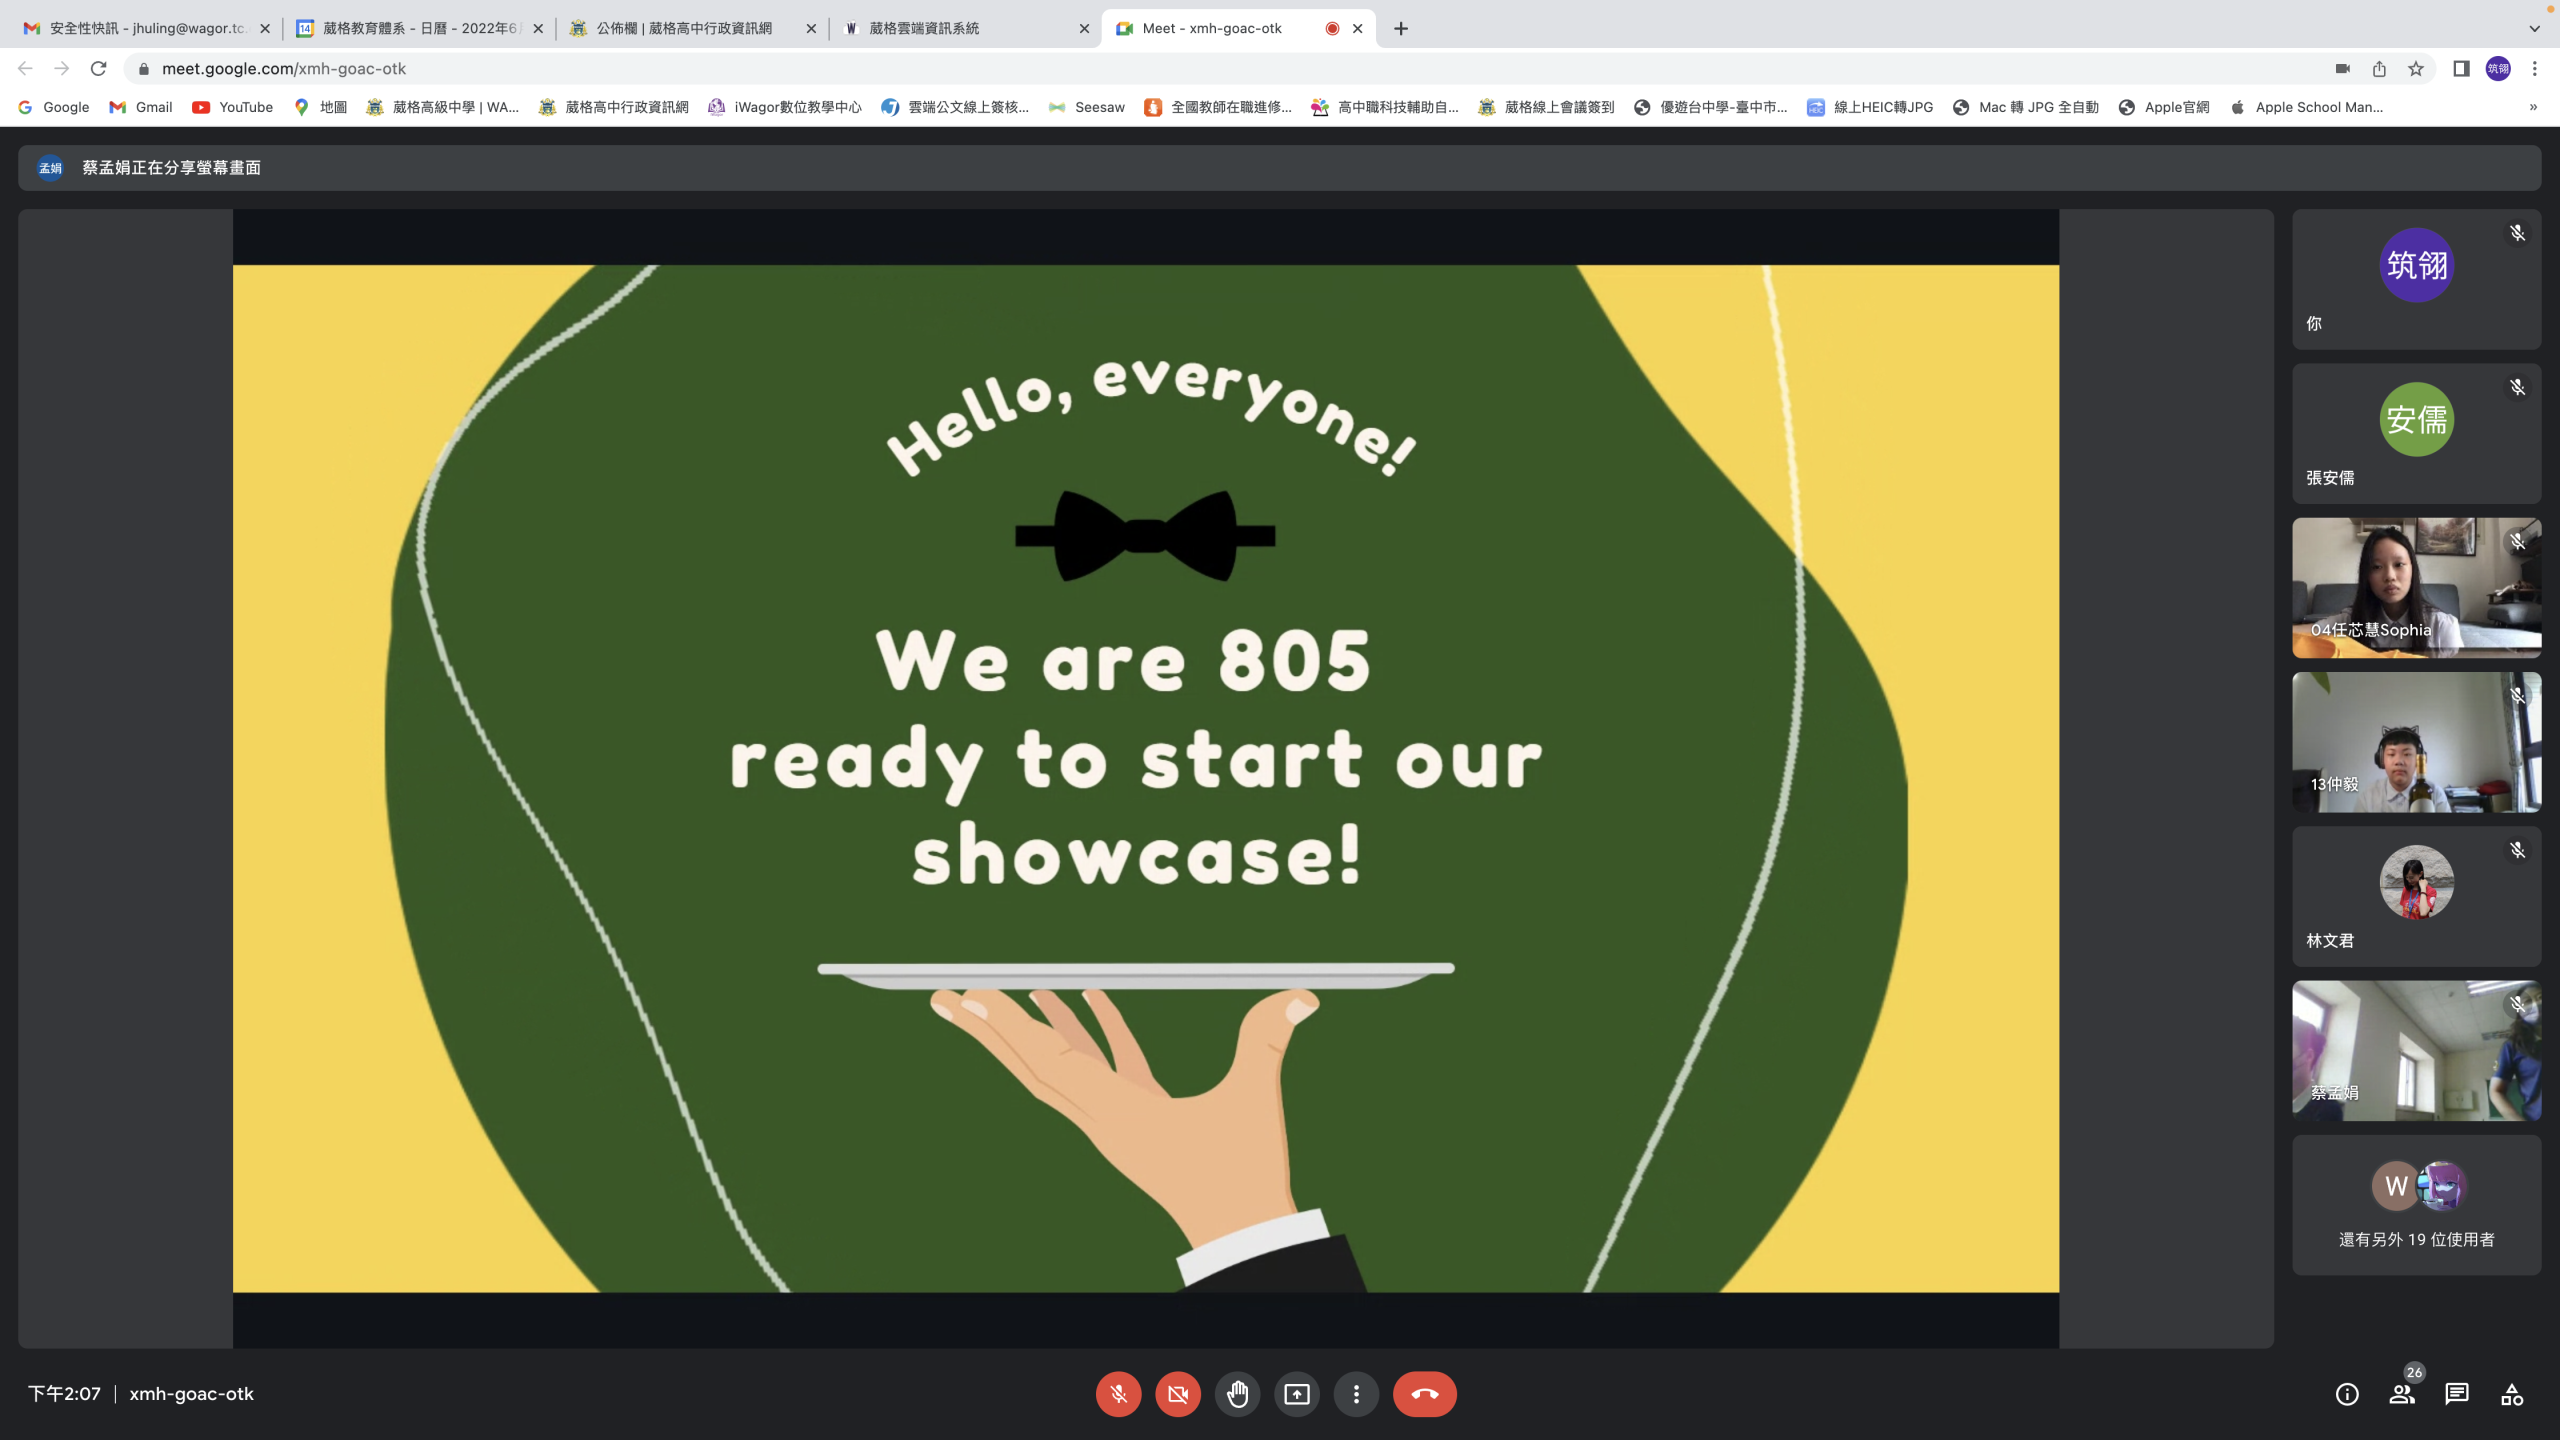
Task: Click the present now screen icon
Action: pos(1297,1394)
